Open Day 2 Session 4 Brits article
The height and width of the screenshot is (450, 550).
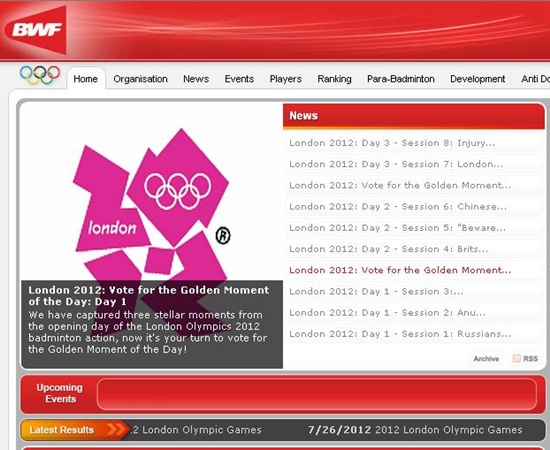tap(389, 249)
